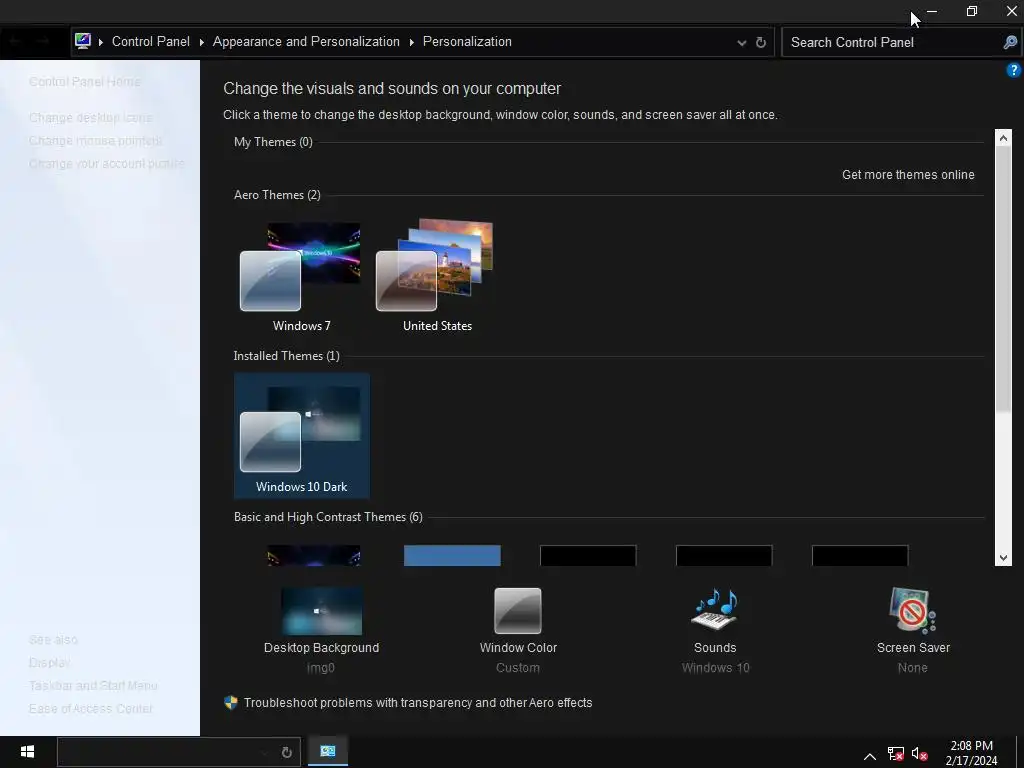1024x768 pixels.
Task: Select the Windows 7 theme
Action: tap(302, 278)
